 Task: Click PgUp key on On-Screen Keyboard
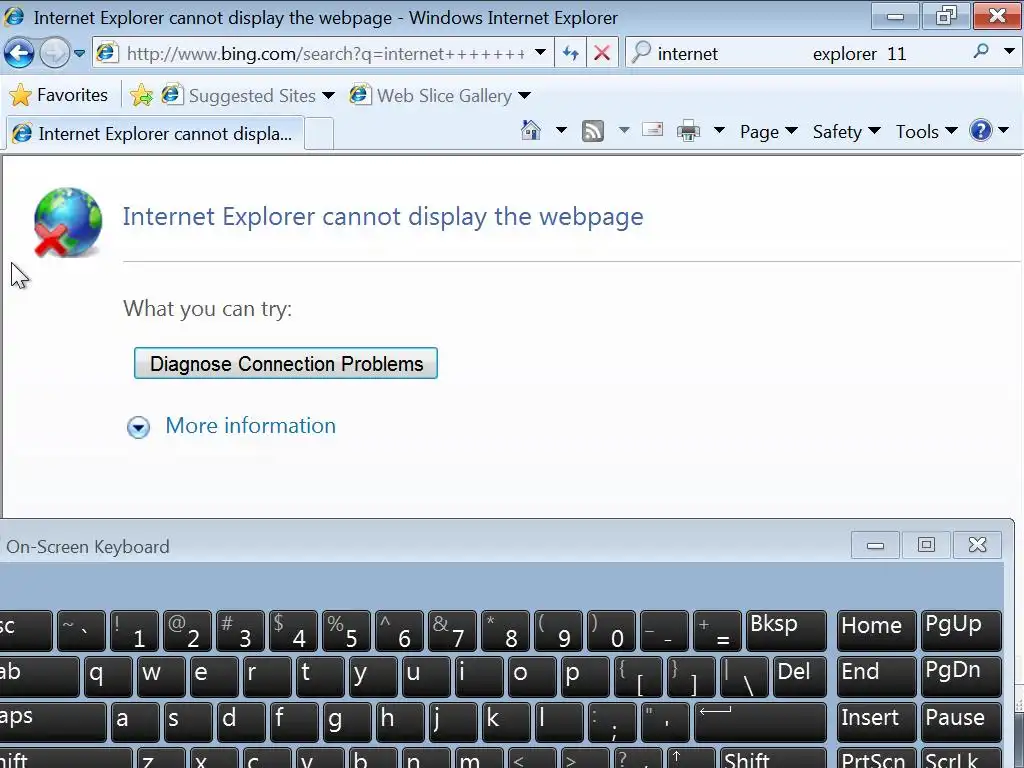click(x=960, y=630)
